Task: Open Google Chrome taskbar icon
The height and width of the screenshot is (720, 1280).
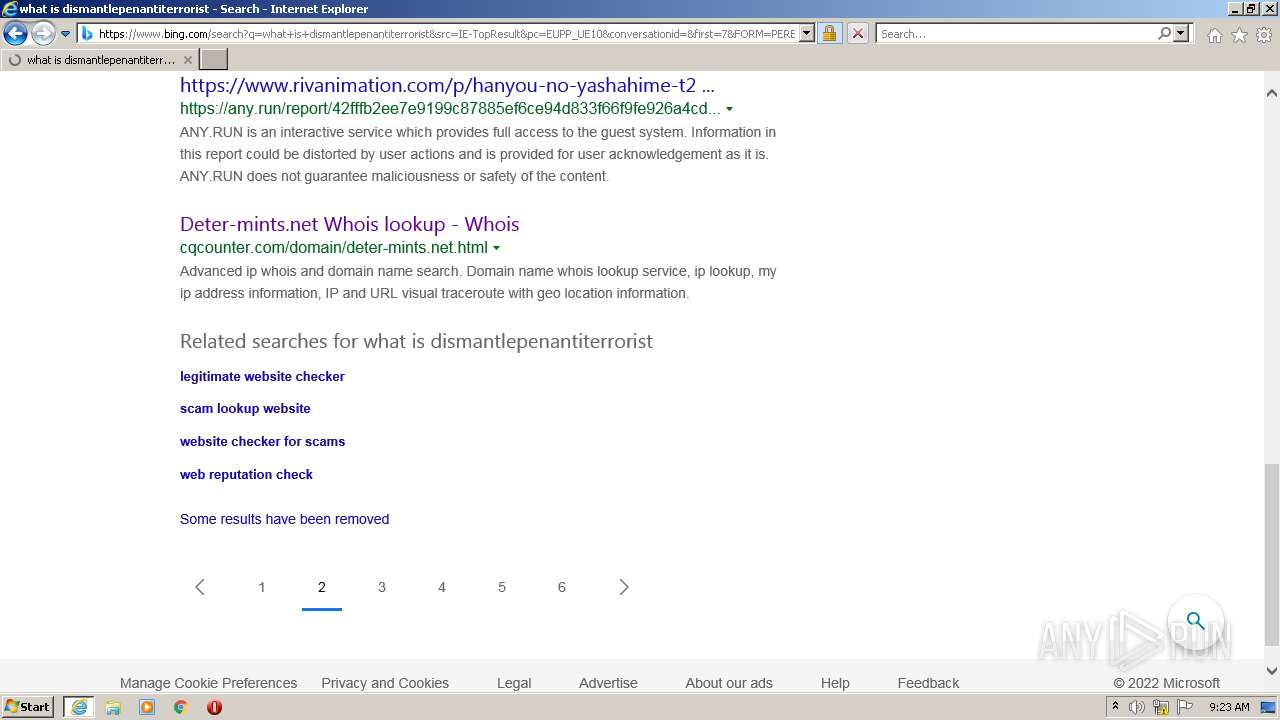Action: click(x=180, y=707)
